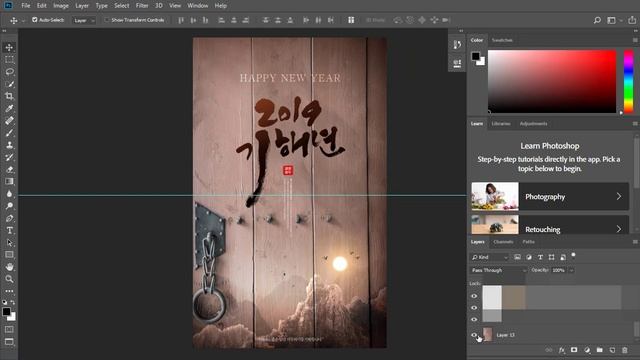Screen dimensions: 640x360
Task: Delete the layer with the trash icon
Action: 624,350
